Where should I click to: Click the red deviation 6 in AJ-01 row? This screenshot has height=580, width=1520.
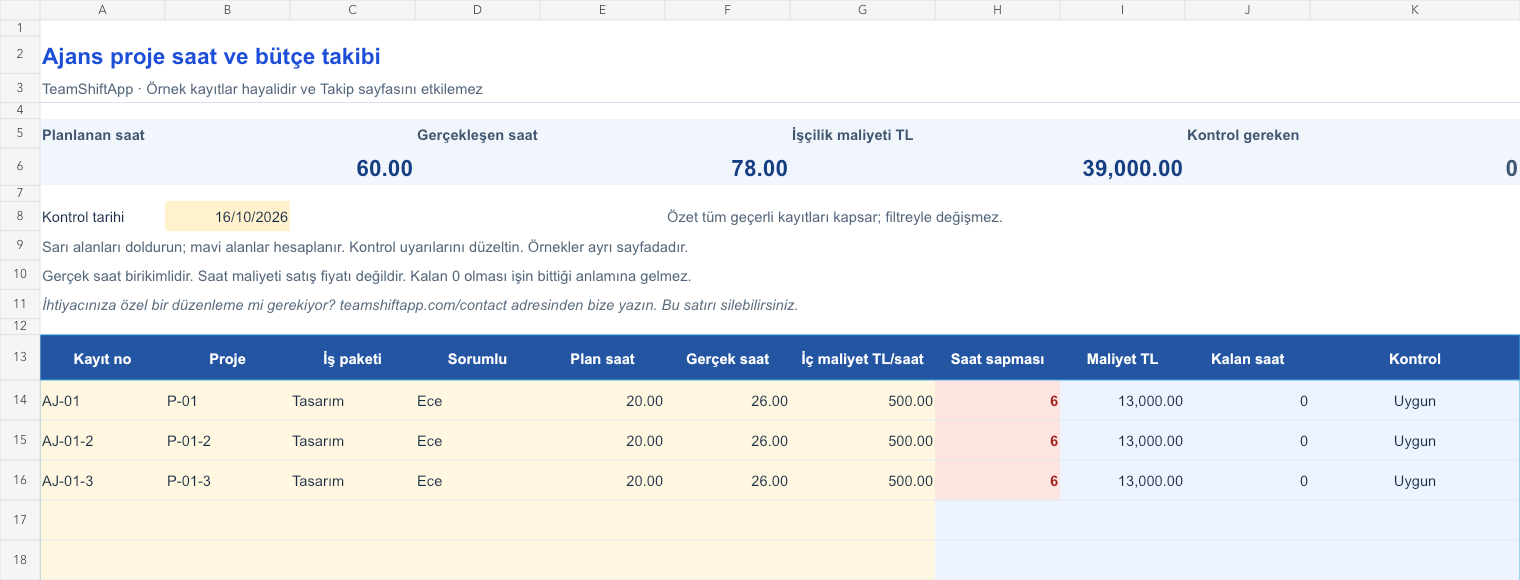click(997, 401)
